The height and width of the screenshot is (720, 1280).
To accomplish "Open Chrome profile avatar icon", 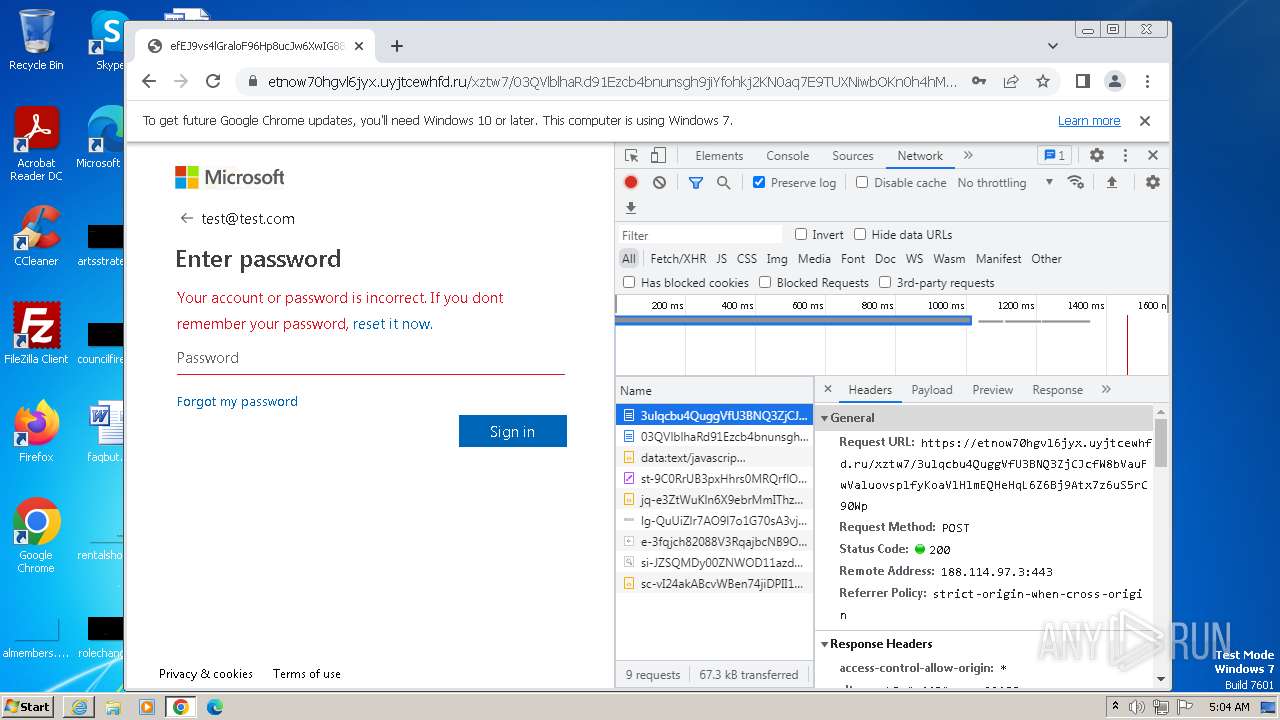I will 1115,82.
